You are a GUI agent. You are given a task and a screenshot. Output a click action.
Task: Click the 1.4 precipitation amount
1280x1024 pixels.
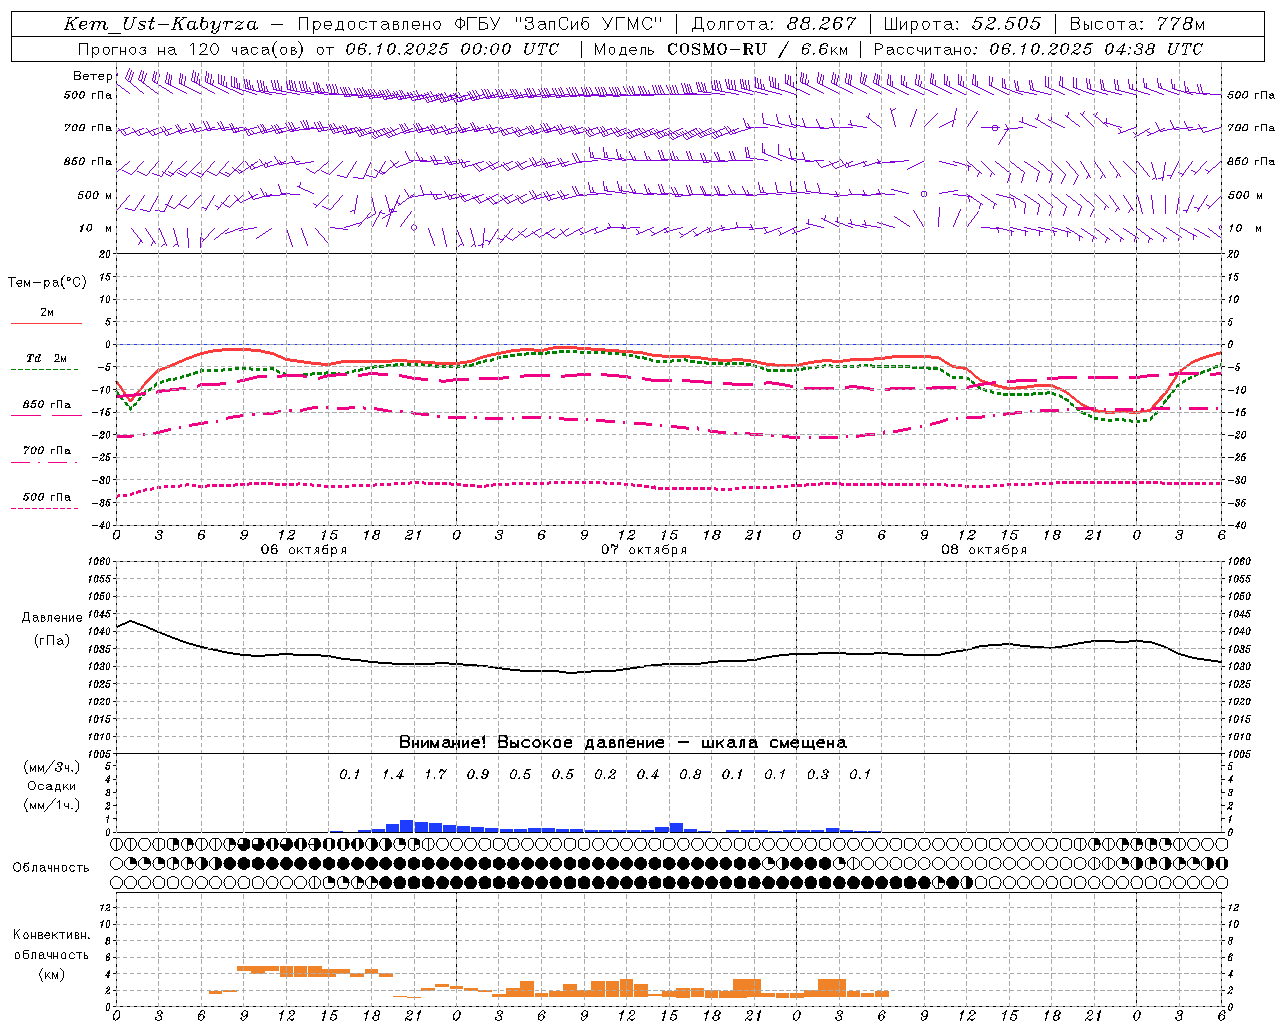coord(393,775)
